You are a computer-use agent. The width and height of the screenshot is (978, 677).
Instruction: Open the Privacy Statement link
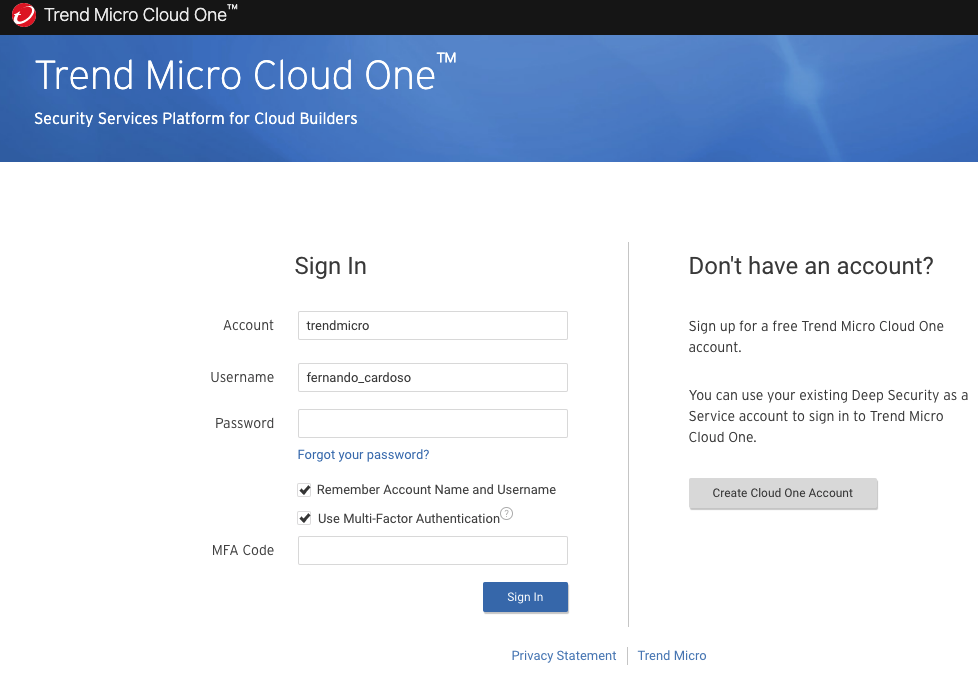(x=564, y=656)
